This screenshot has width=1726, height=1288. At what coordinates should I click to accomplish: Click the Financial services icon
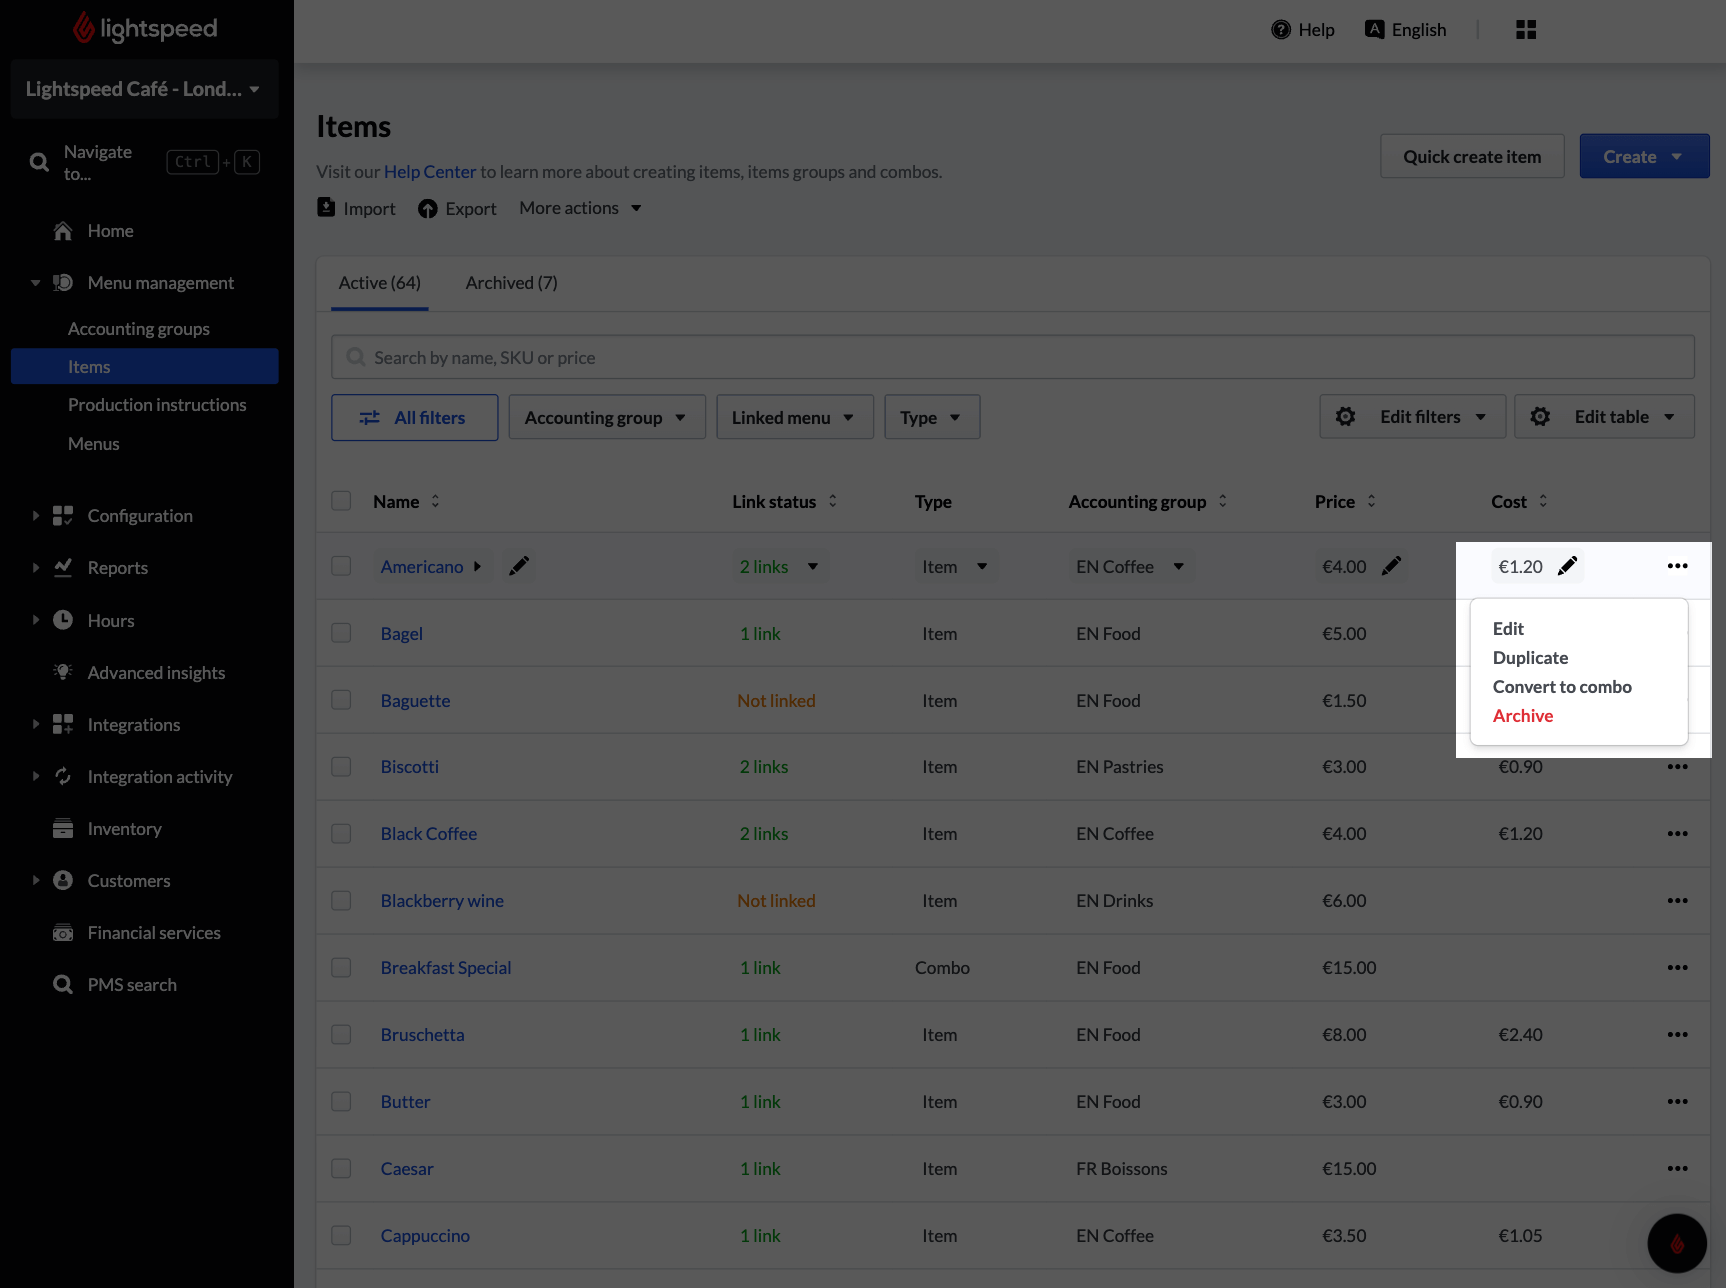click(63, 933)
